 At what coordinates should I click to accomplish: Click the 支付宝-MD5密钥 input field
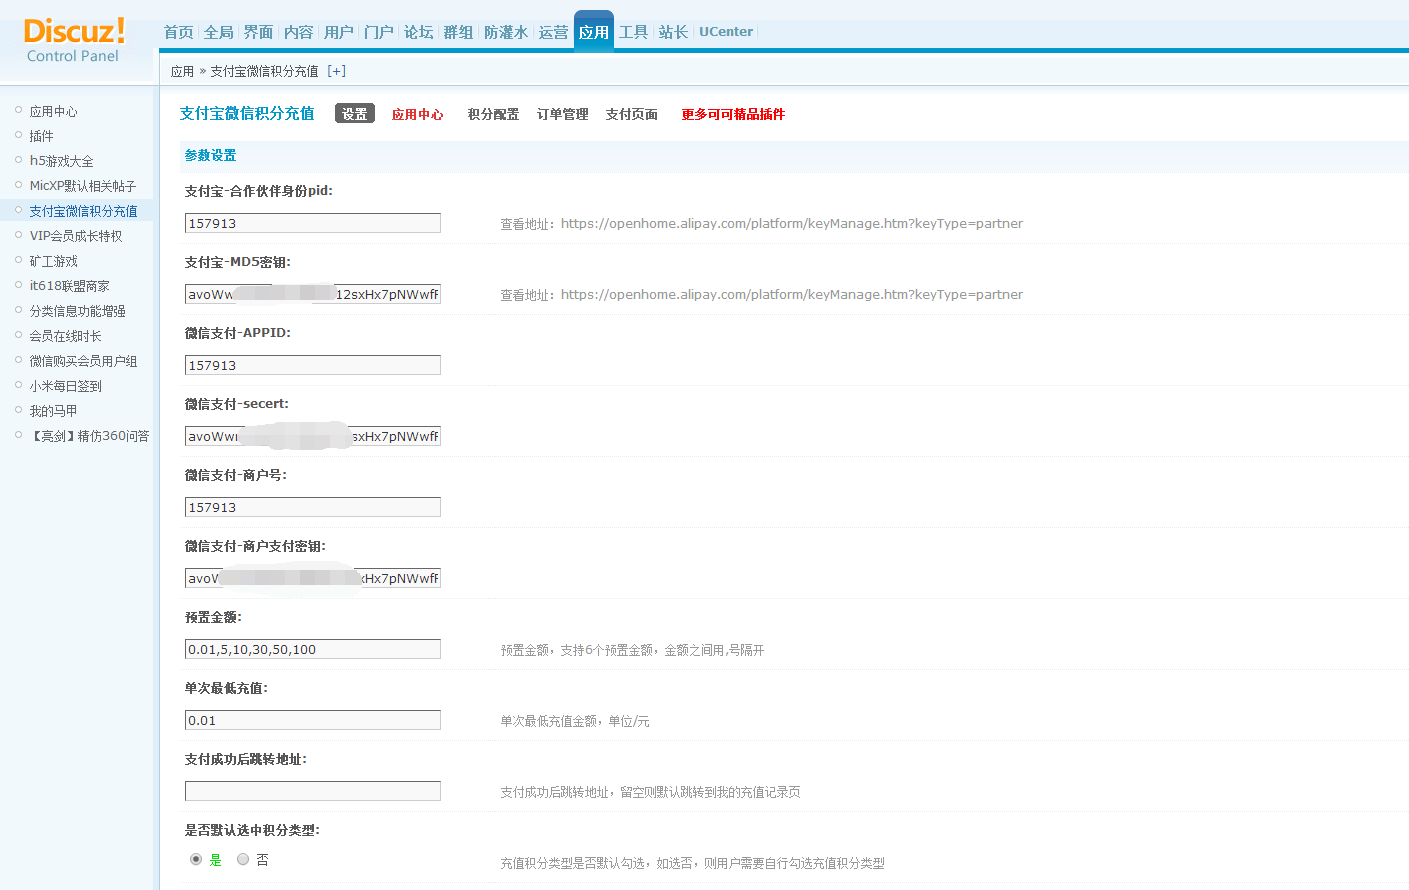pyautogui.click(x=313, y=294)
